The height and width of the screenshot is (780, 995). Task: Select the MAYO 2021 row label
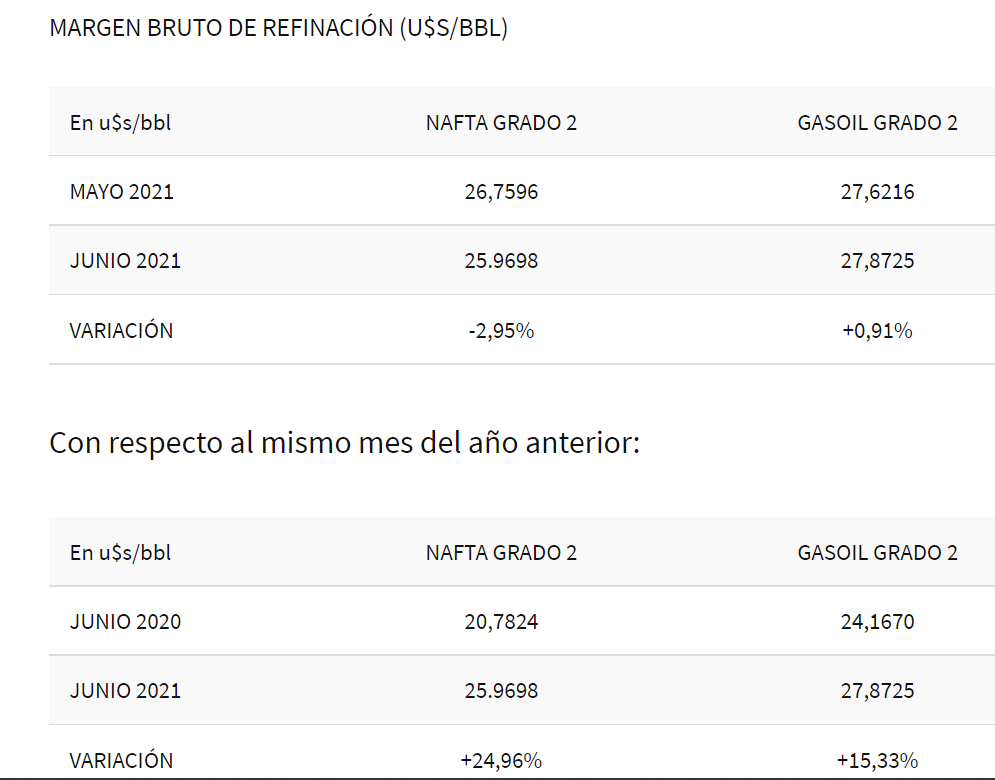pos(121,191)
